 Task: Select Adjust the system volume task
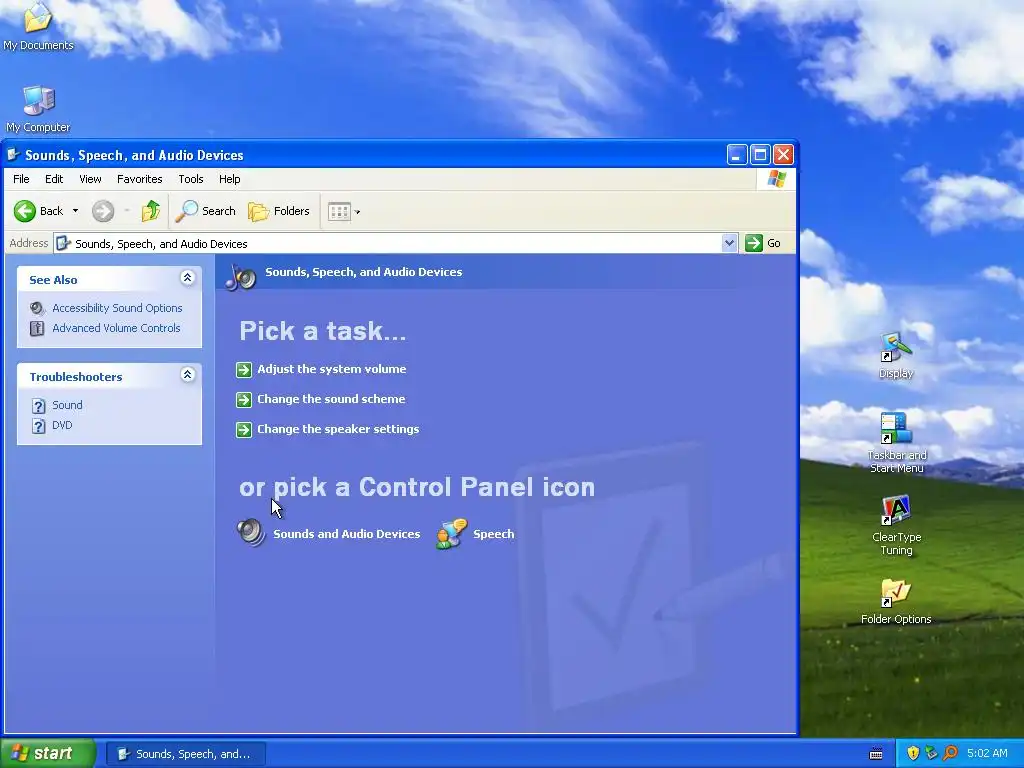[x=332, y=369]
